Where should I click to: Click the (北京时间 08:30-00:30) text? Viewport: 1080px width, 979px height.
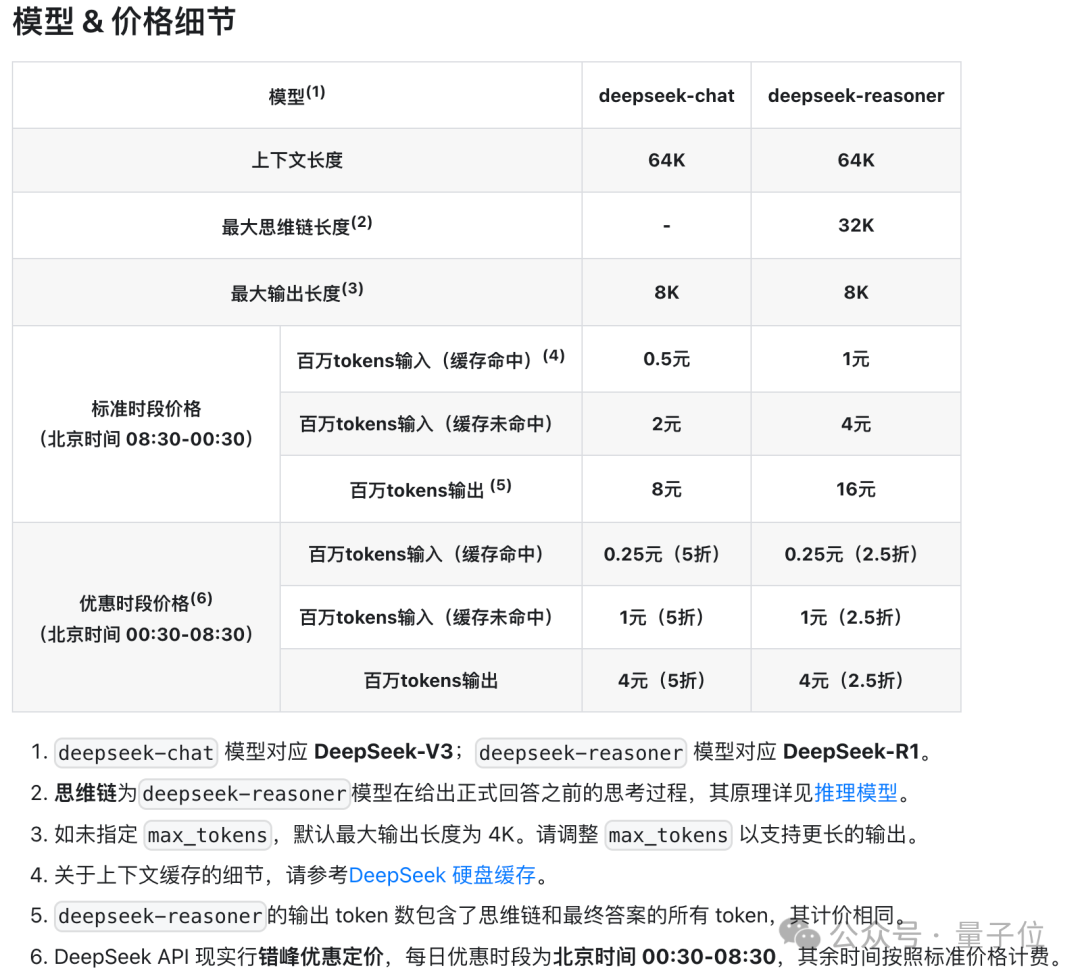point(146,439)
